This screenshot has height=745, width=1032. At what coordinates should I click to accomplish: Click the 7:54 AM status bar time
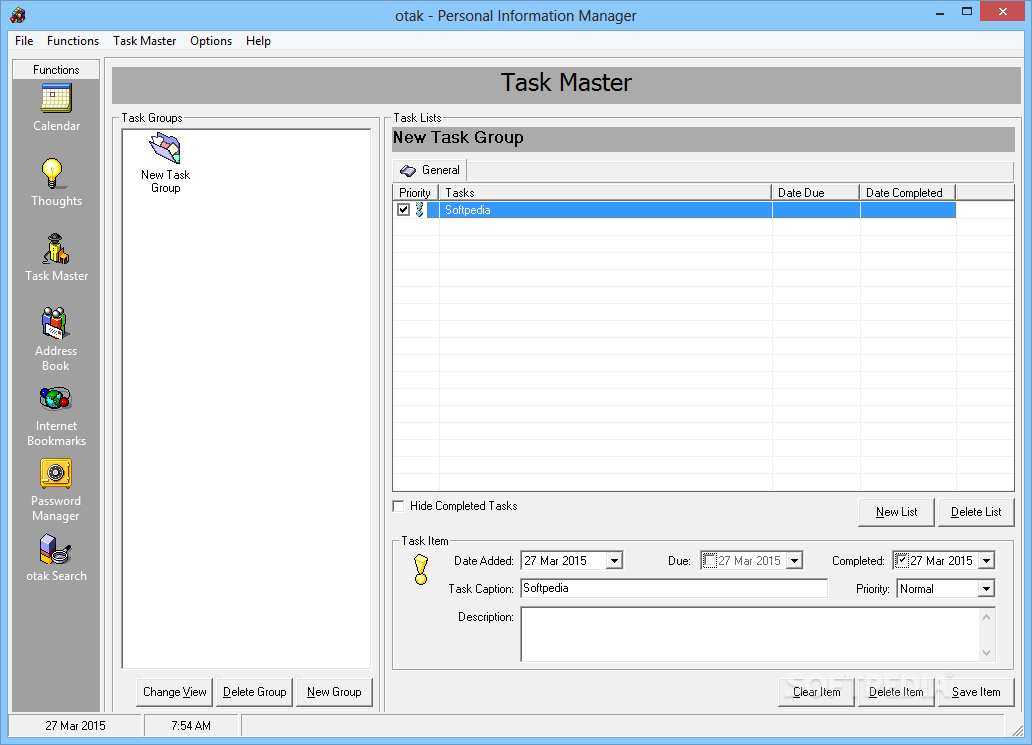[191, 726]
